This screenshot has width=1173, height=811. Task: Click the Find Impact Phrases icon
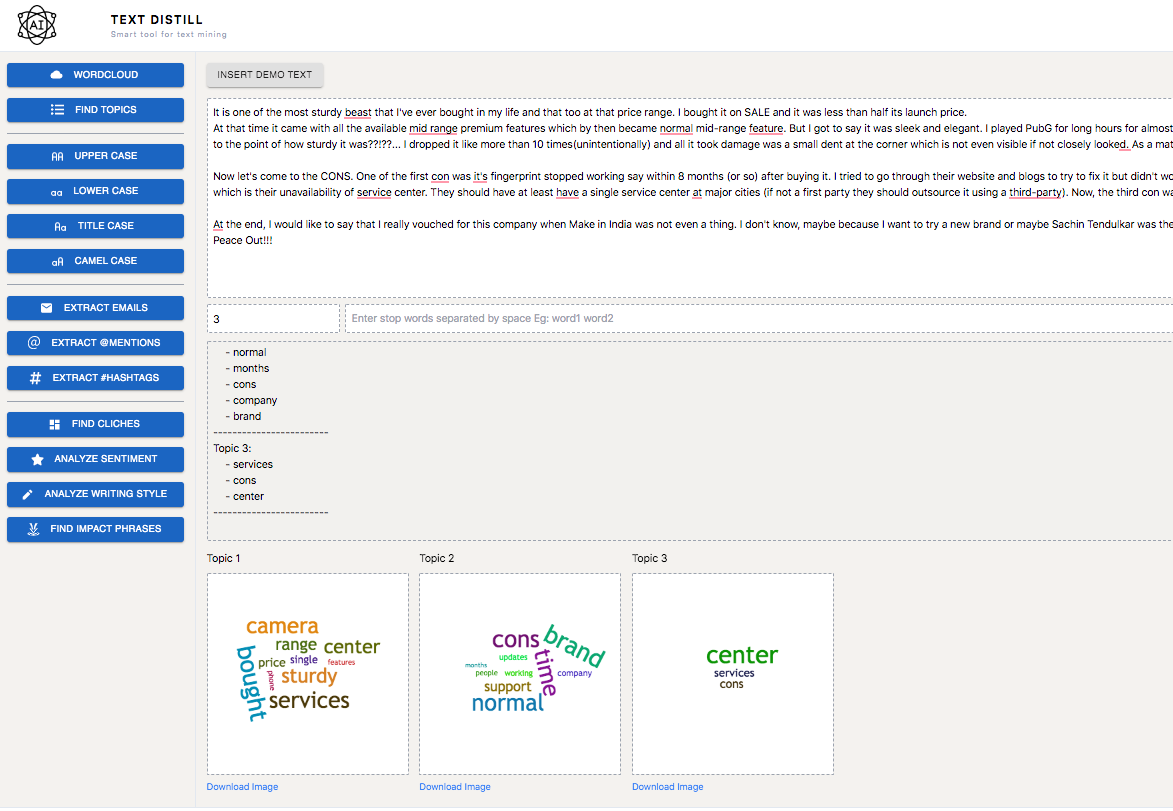(x=33, y=529)
